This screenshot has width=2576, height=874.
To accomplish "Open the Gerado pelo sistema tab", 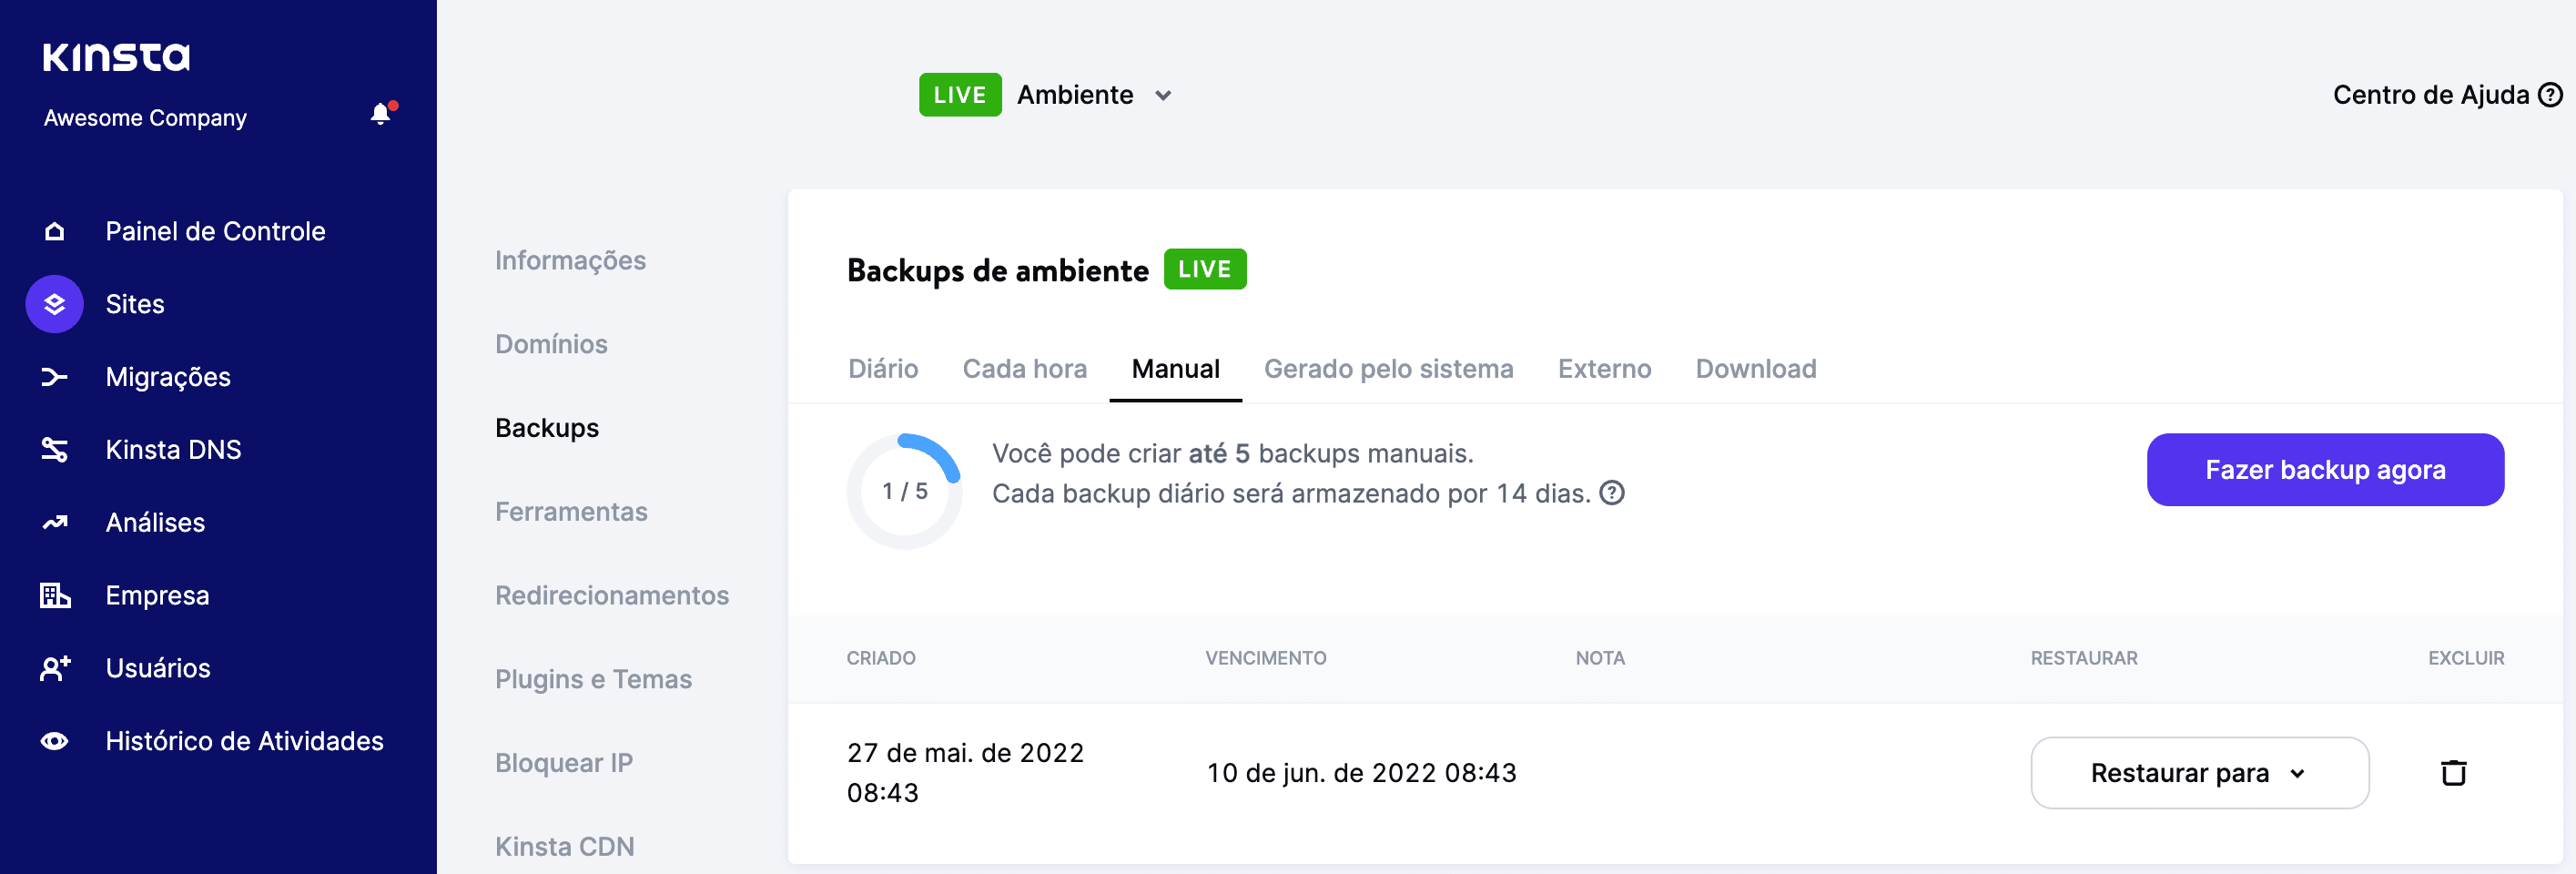I will pos(1389,368).
